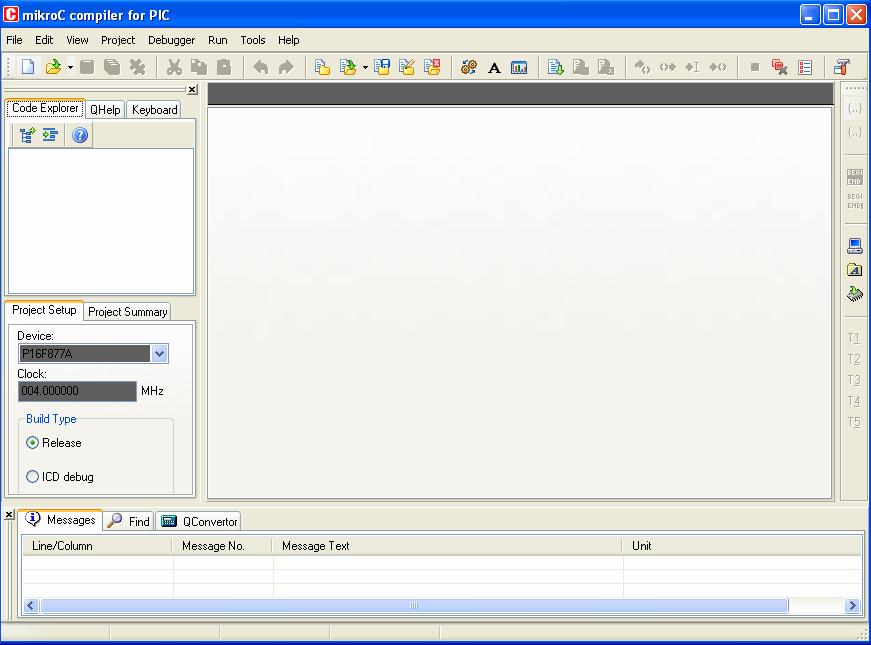Click the USART Terminal computer icon
Screen dimensions: 871x645
(855, 246)
